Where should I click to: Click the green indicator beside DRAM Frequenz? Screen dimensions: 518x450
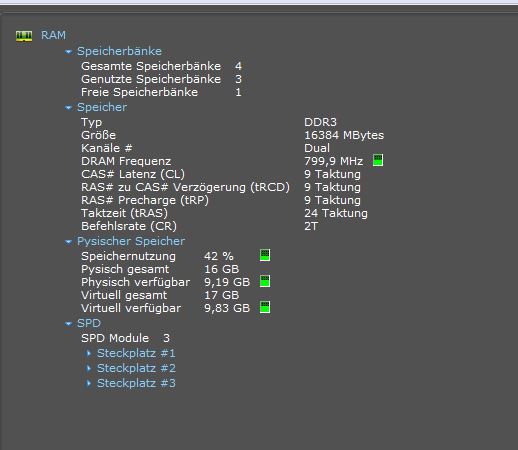(x=378, y=160)
